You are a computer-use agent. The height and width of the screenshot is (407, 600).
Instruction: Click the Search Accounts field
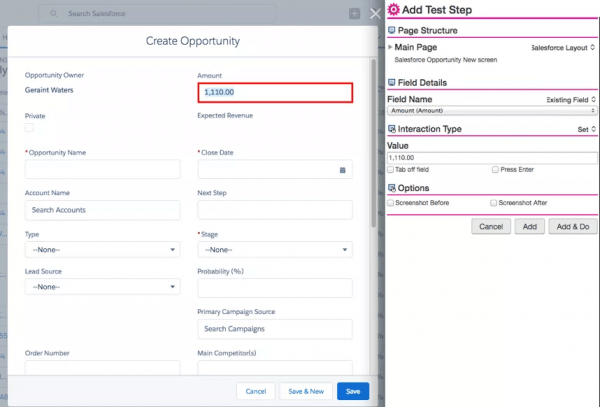pos(103,210)
